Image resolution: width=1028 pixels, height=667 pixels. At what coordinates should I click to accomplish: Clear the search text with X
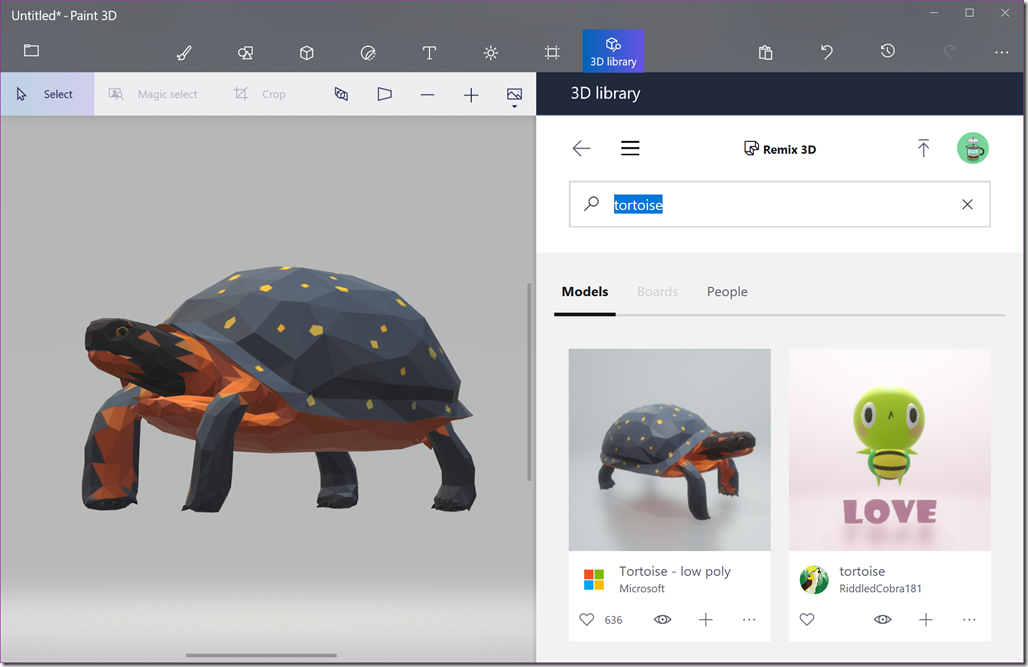(x=967, y=204)
